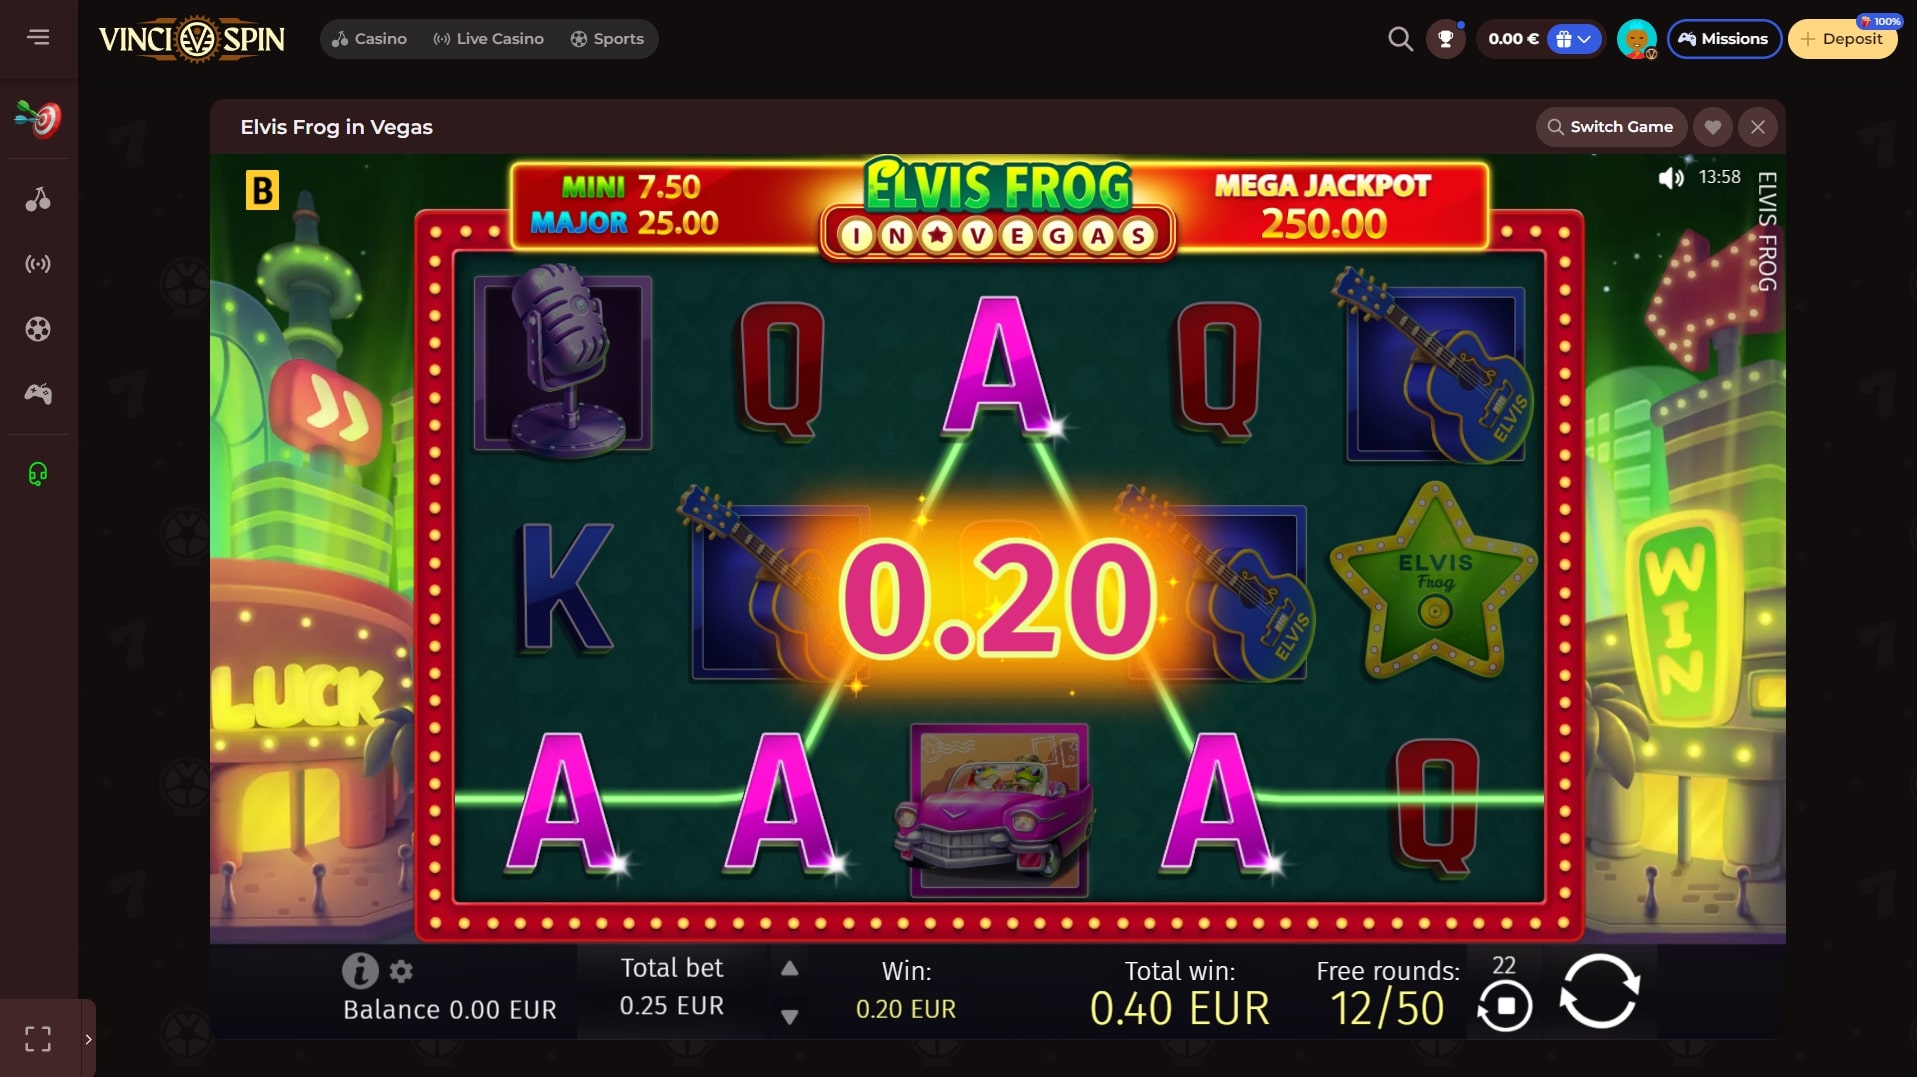This screenshot has width=1917, height=1077.
Task: Open the search magnifier icon
Action: (x=1400, y=39)
